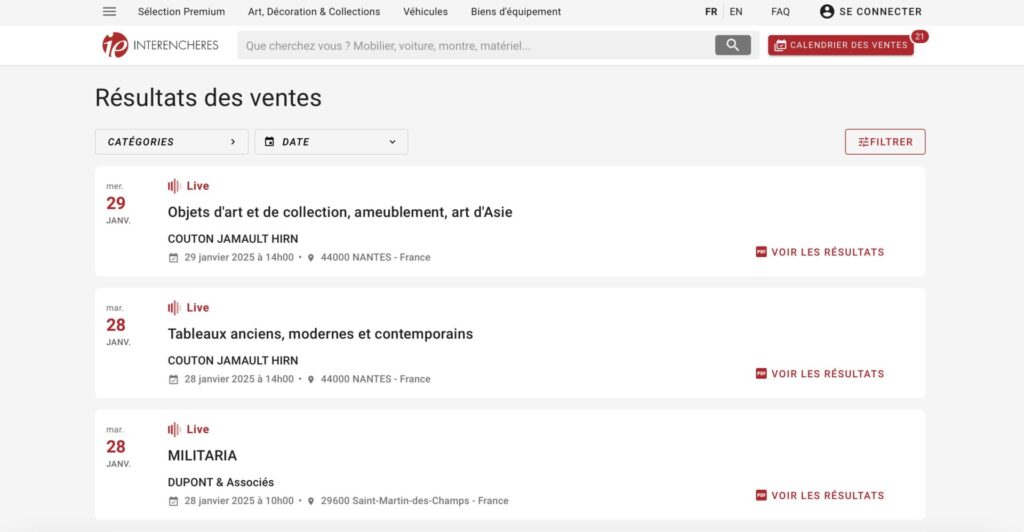Expand the Catégories selector

tap(171, 142)
